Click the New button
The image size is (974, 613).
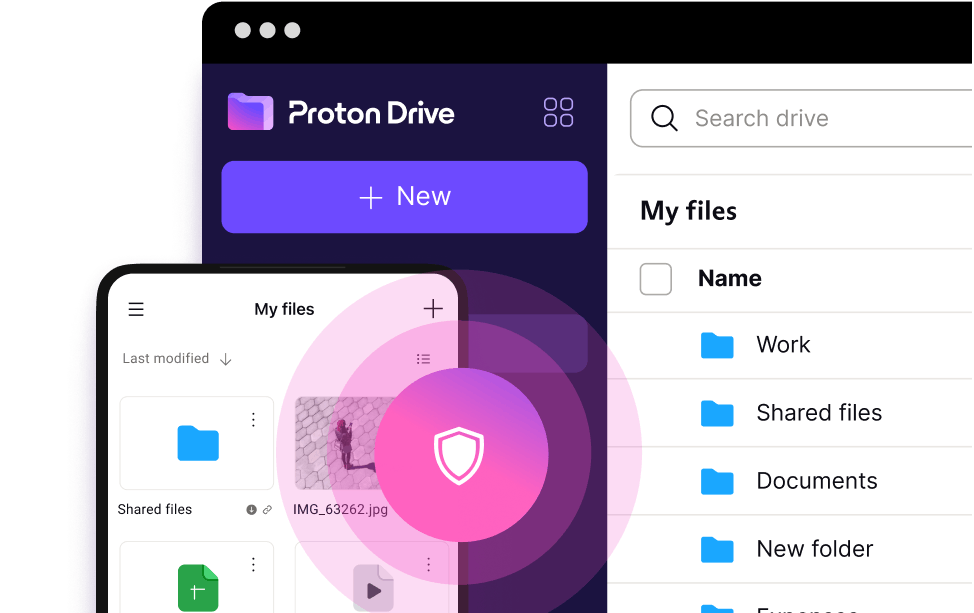click(404, 197)
